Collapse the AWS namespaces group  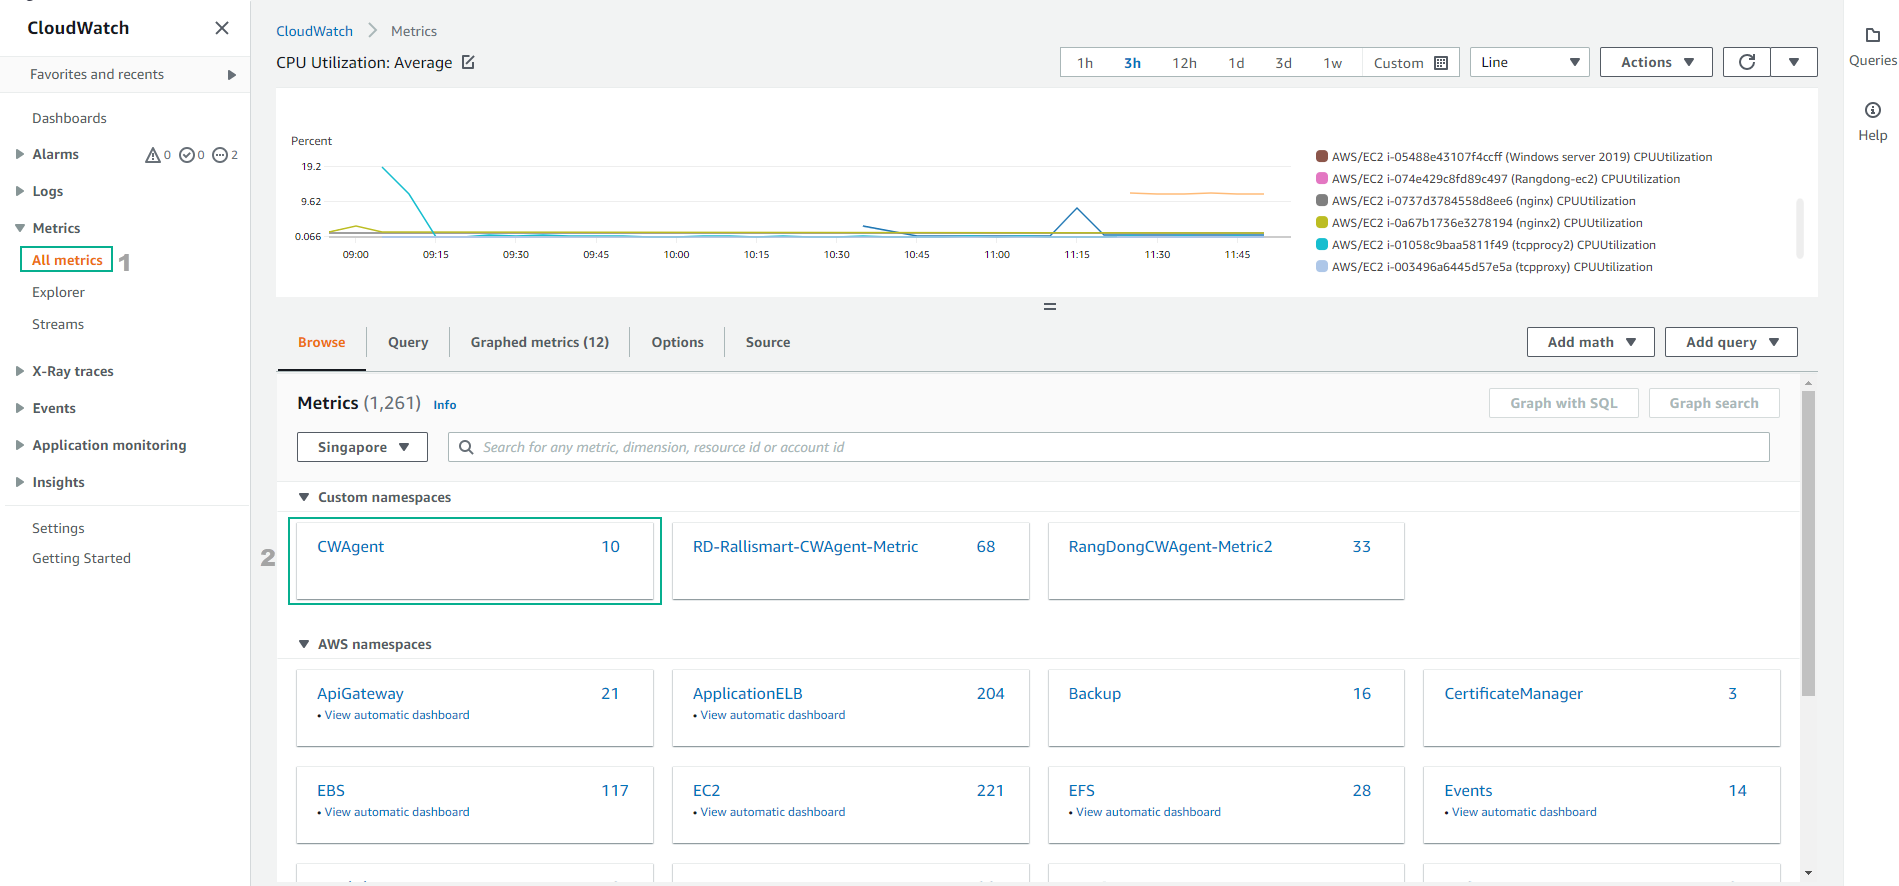click(x=304, y=644)
